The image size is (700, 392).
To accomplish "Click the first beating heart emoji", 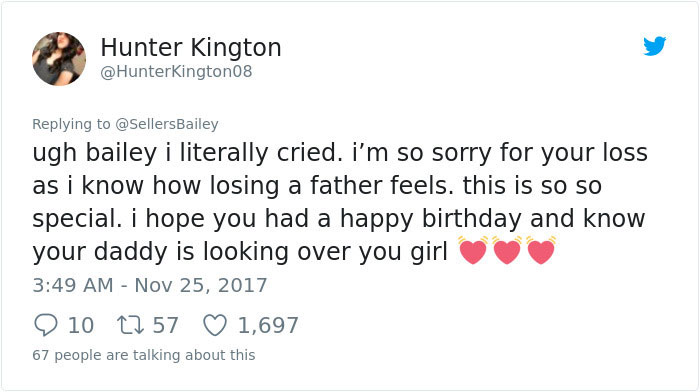I will point(473,250).
